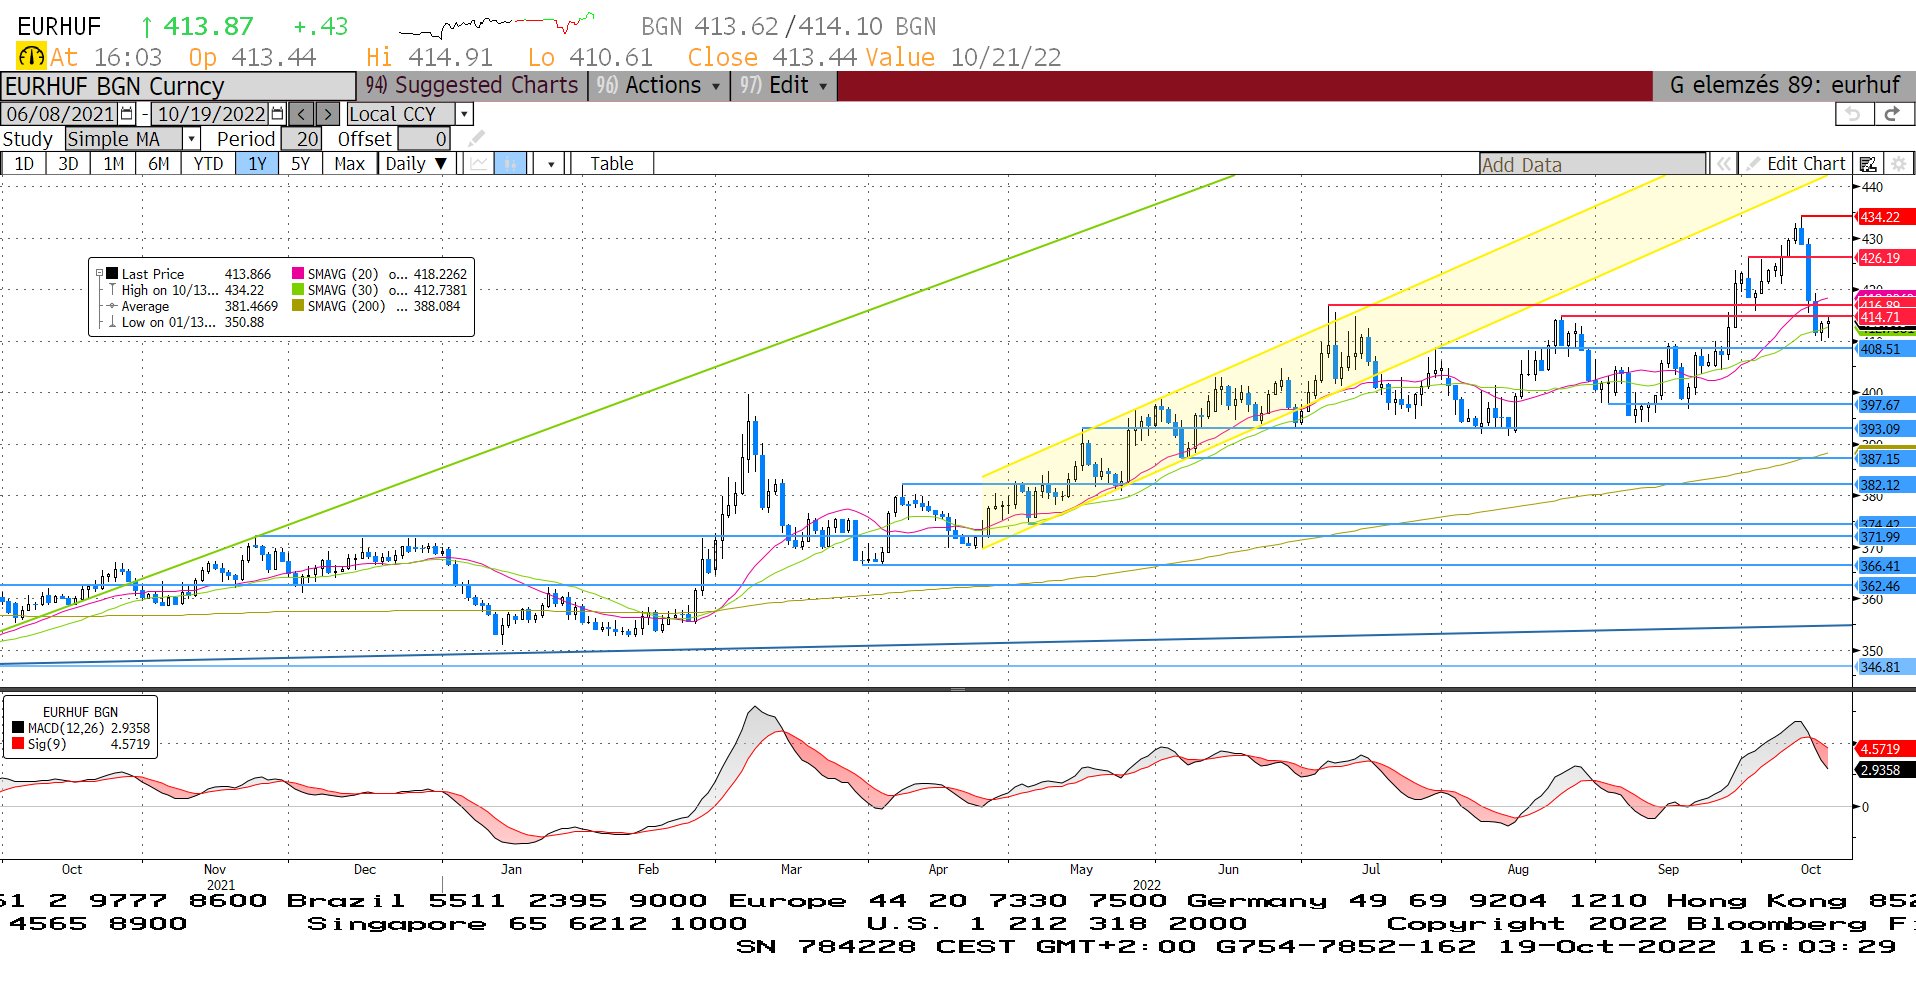Screen dimensions: 1916x1002
Task: Select the candlestick chart type icon
Action: [510, 164]
